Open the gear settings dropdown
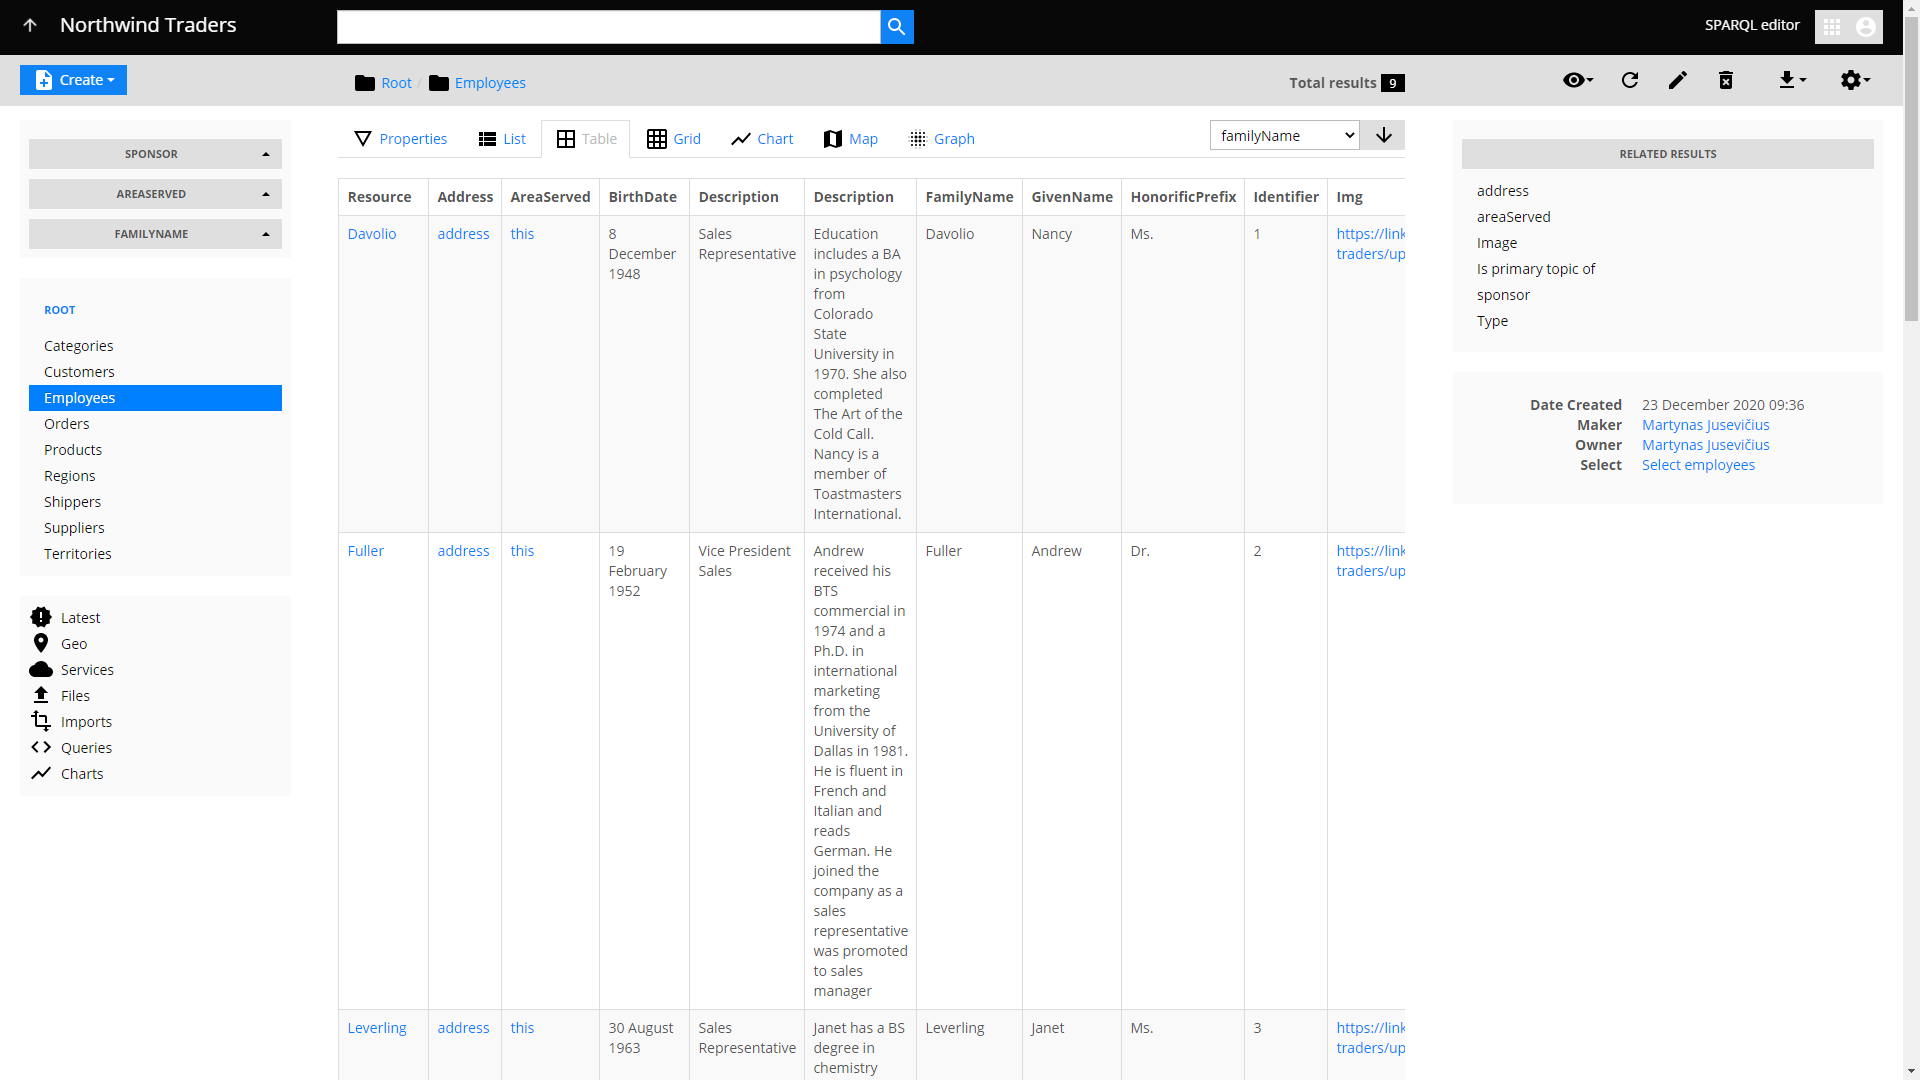Image resolution: width=1920 pixels, height=1080 pixels. tap(1855, 80)
